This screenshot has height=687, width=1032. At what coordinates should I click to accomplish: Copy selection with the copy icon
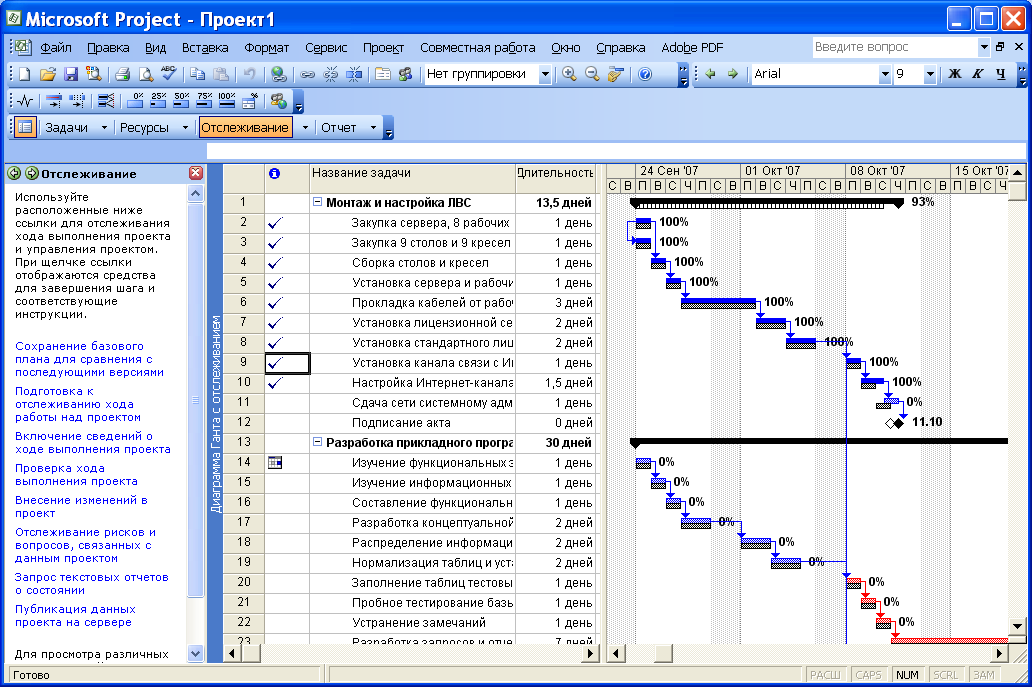point(197,74)
